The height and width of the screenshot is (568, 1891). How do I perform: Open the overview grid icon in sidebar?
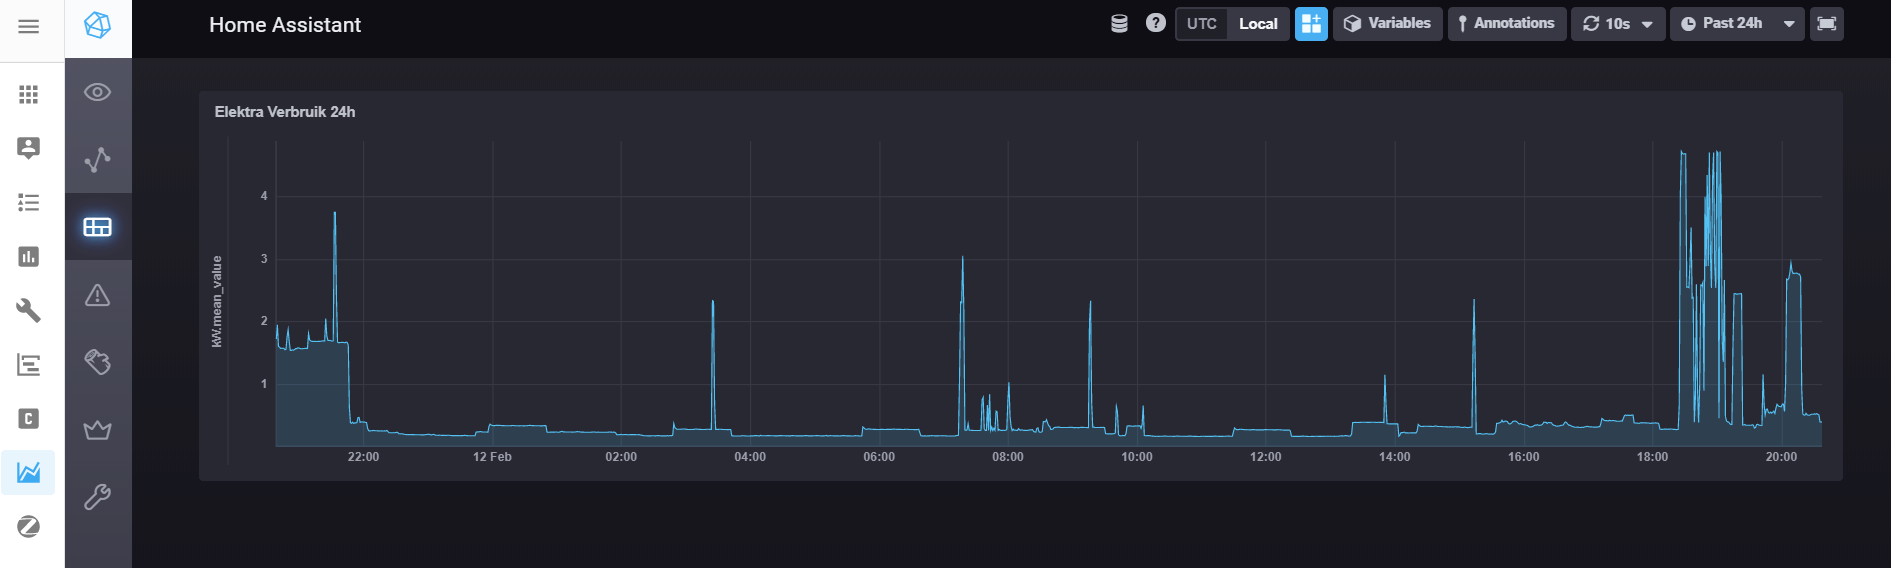pos(28,94)
